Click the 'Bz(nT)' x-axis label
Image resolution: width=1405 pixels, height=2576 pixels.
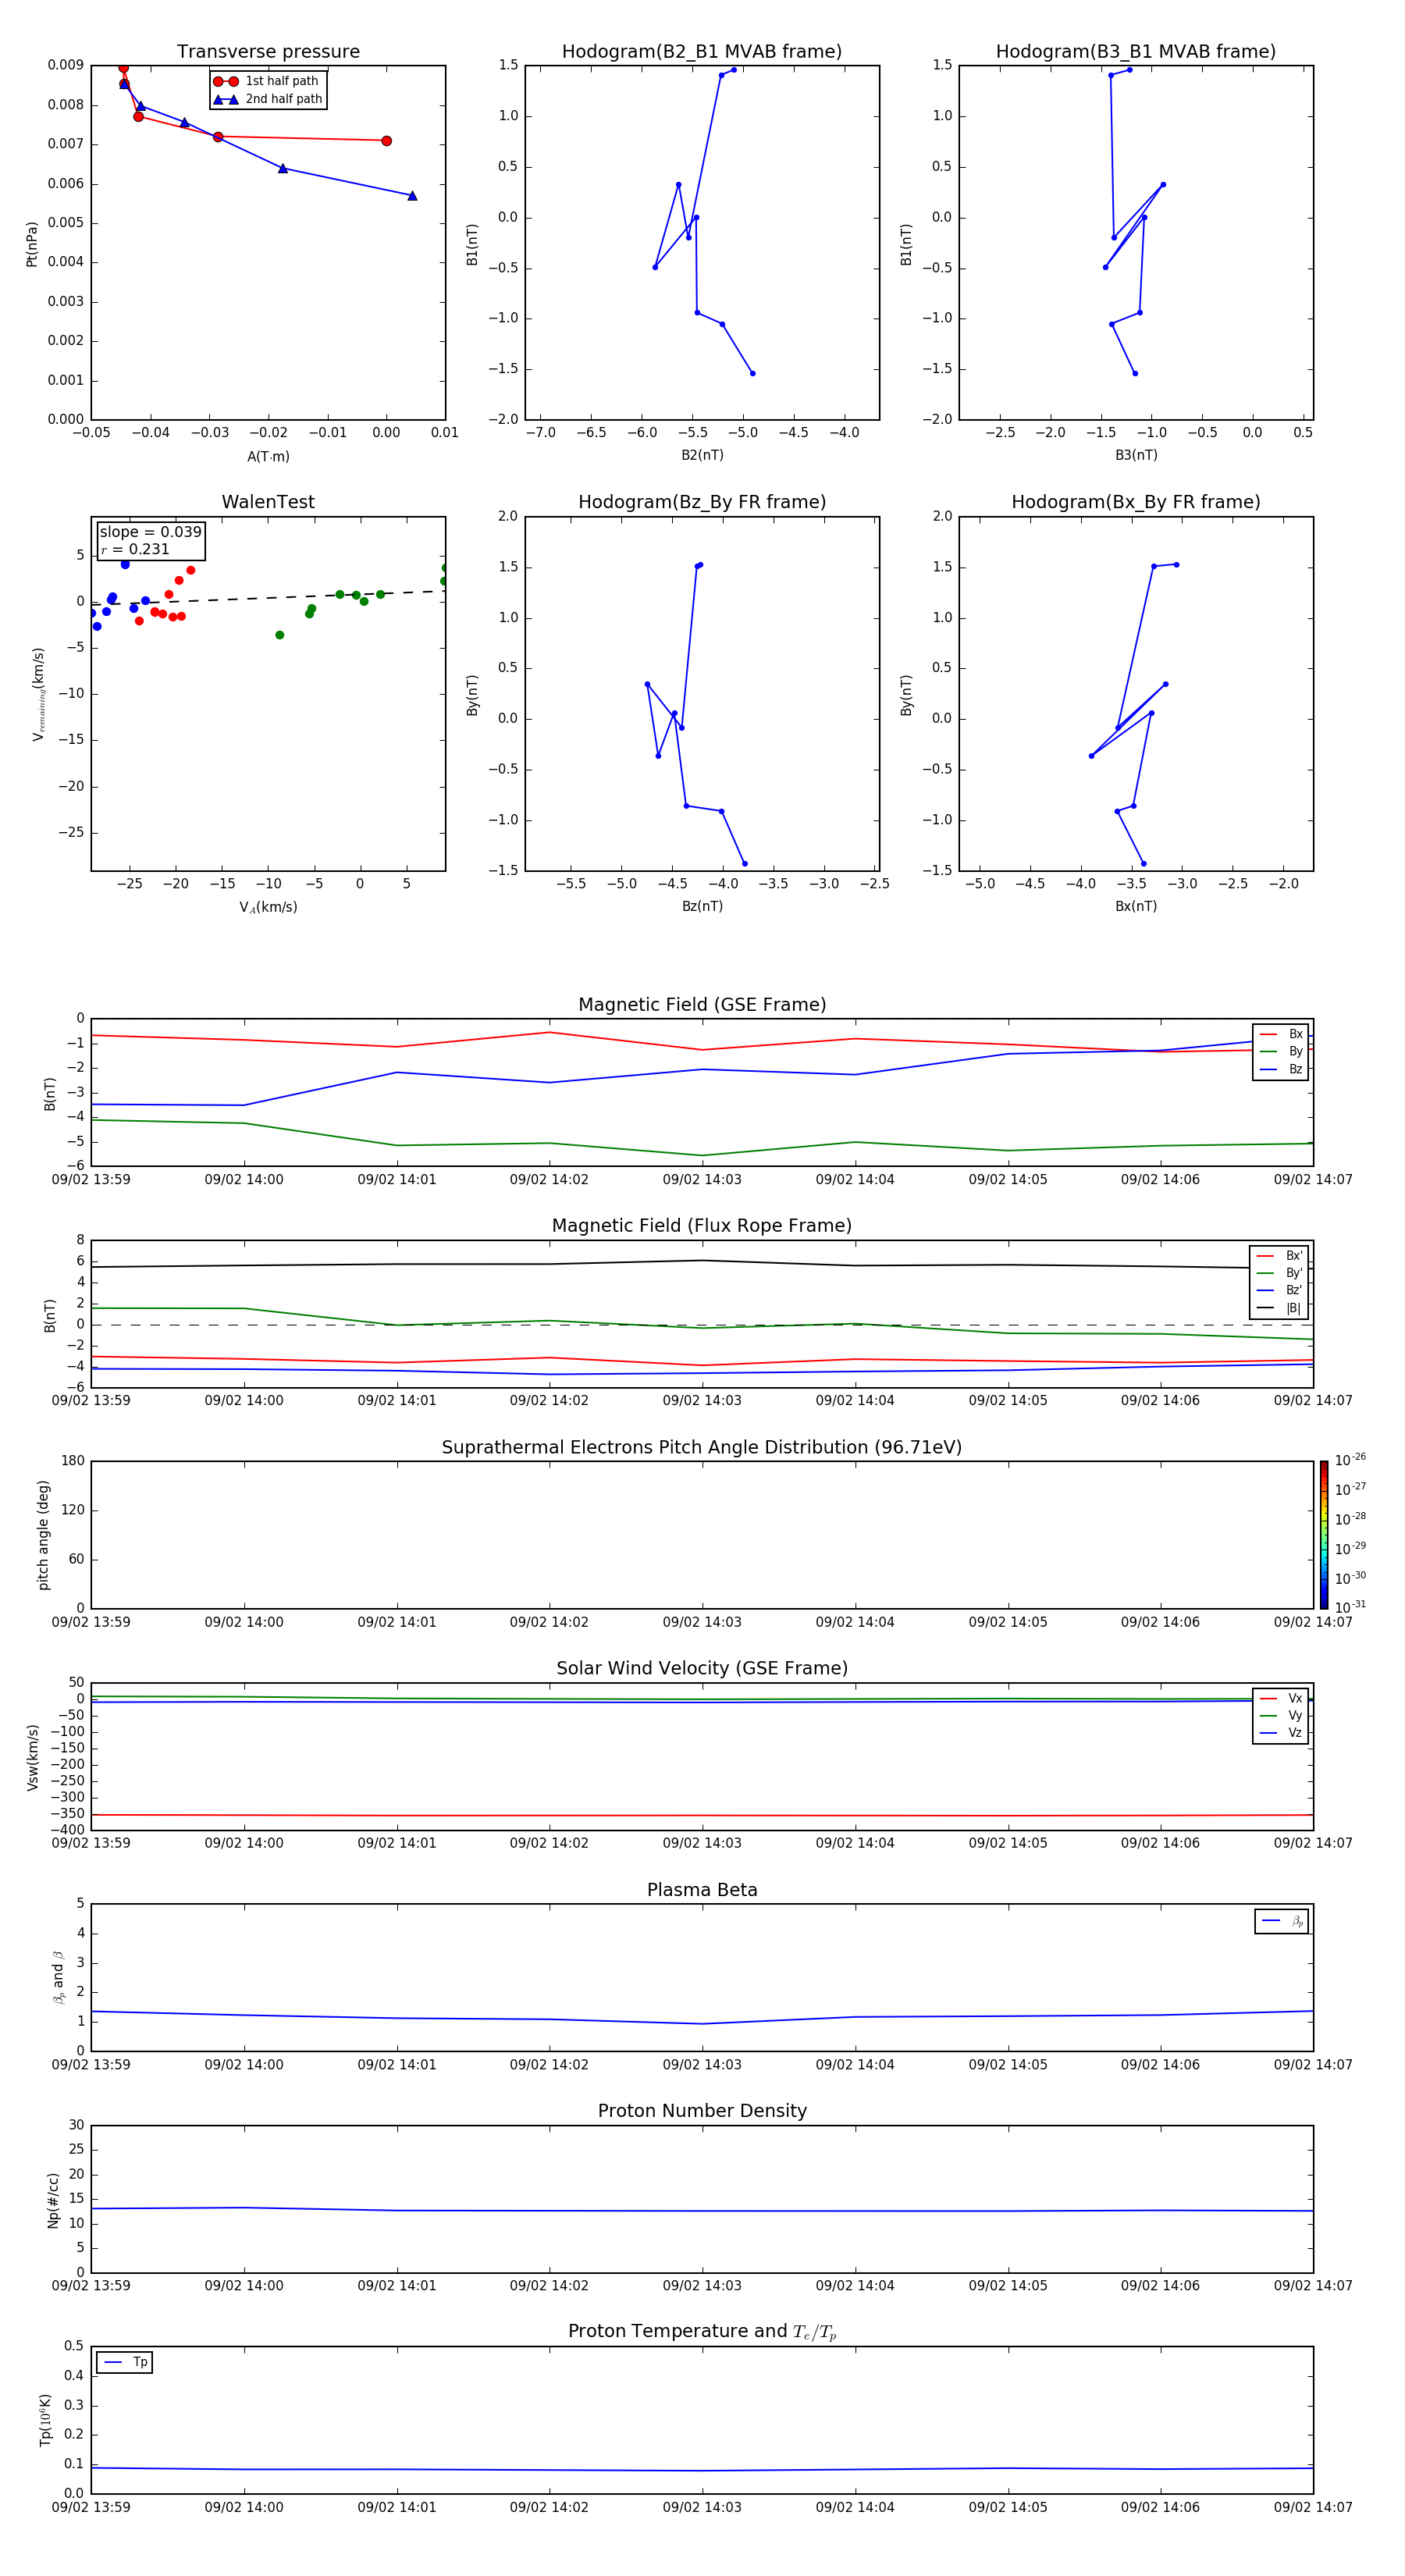[702, 906]
